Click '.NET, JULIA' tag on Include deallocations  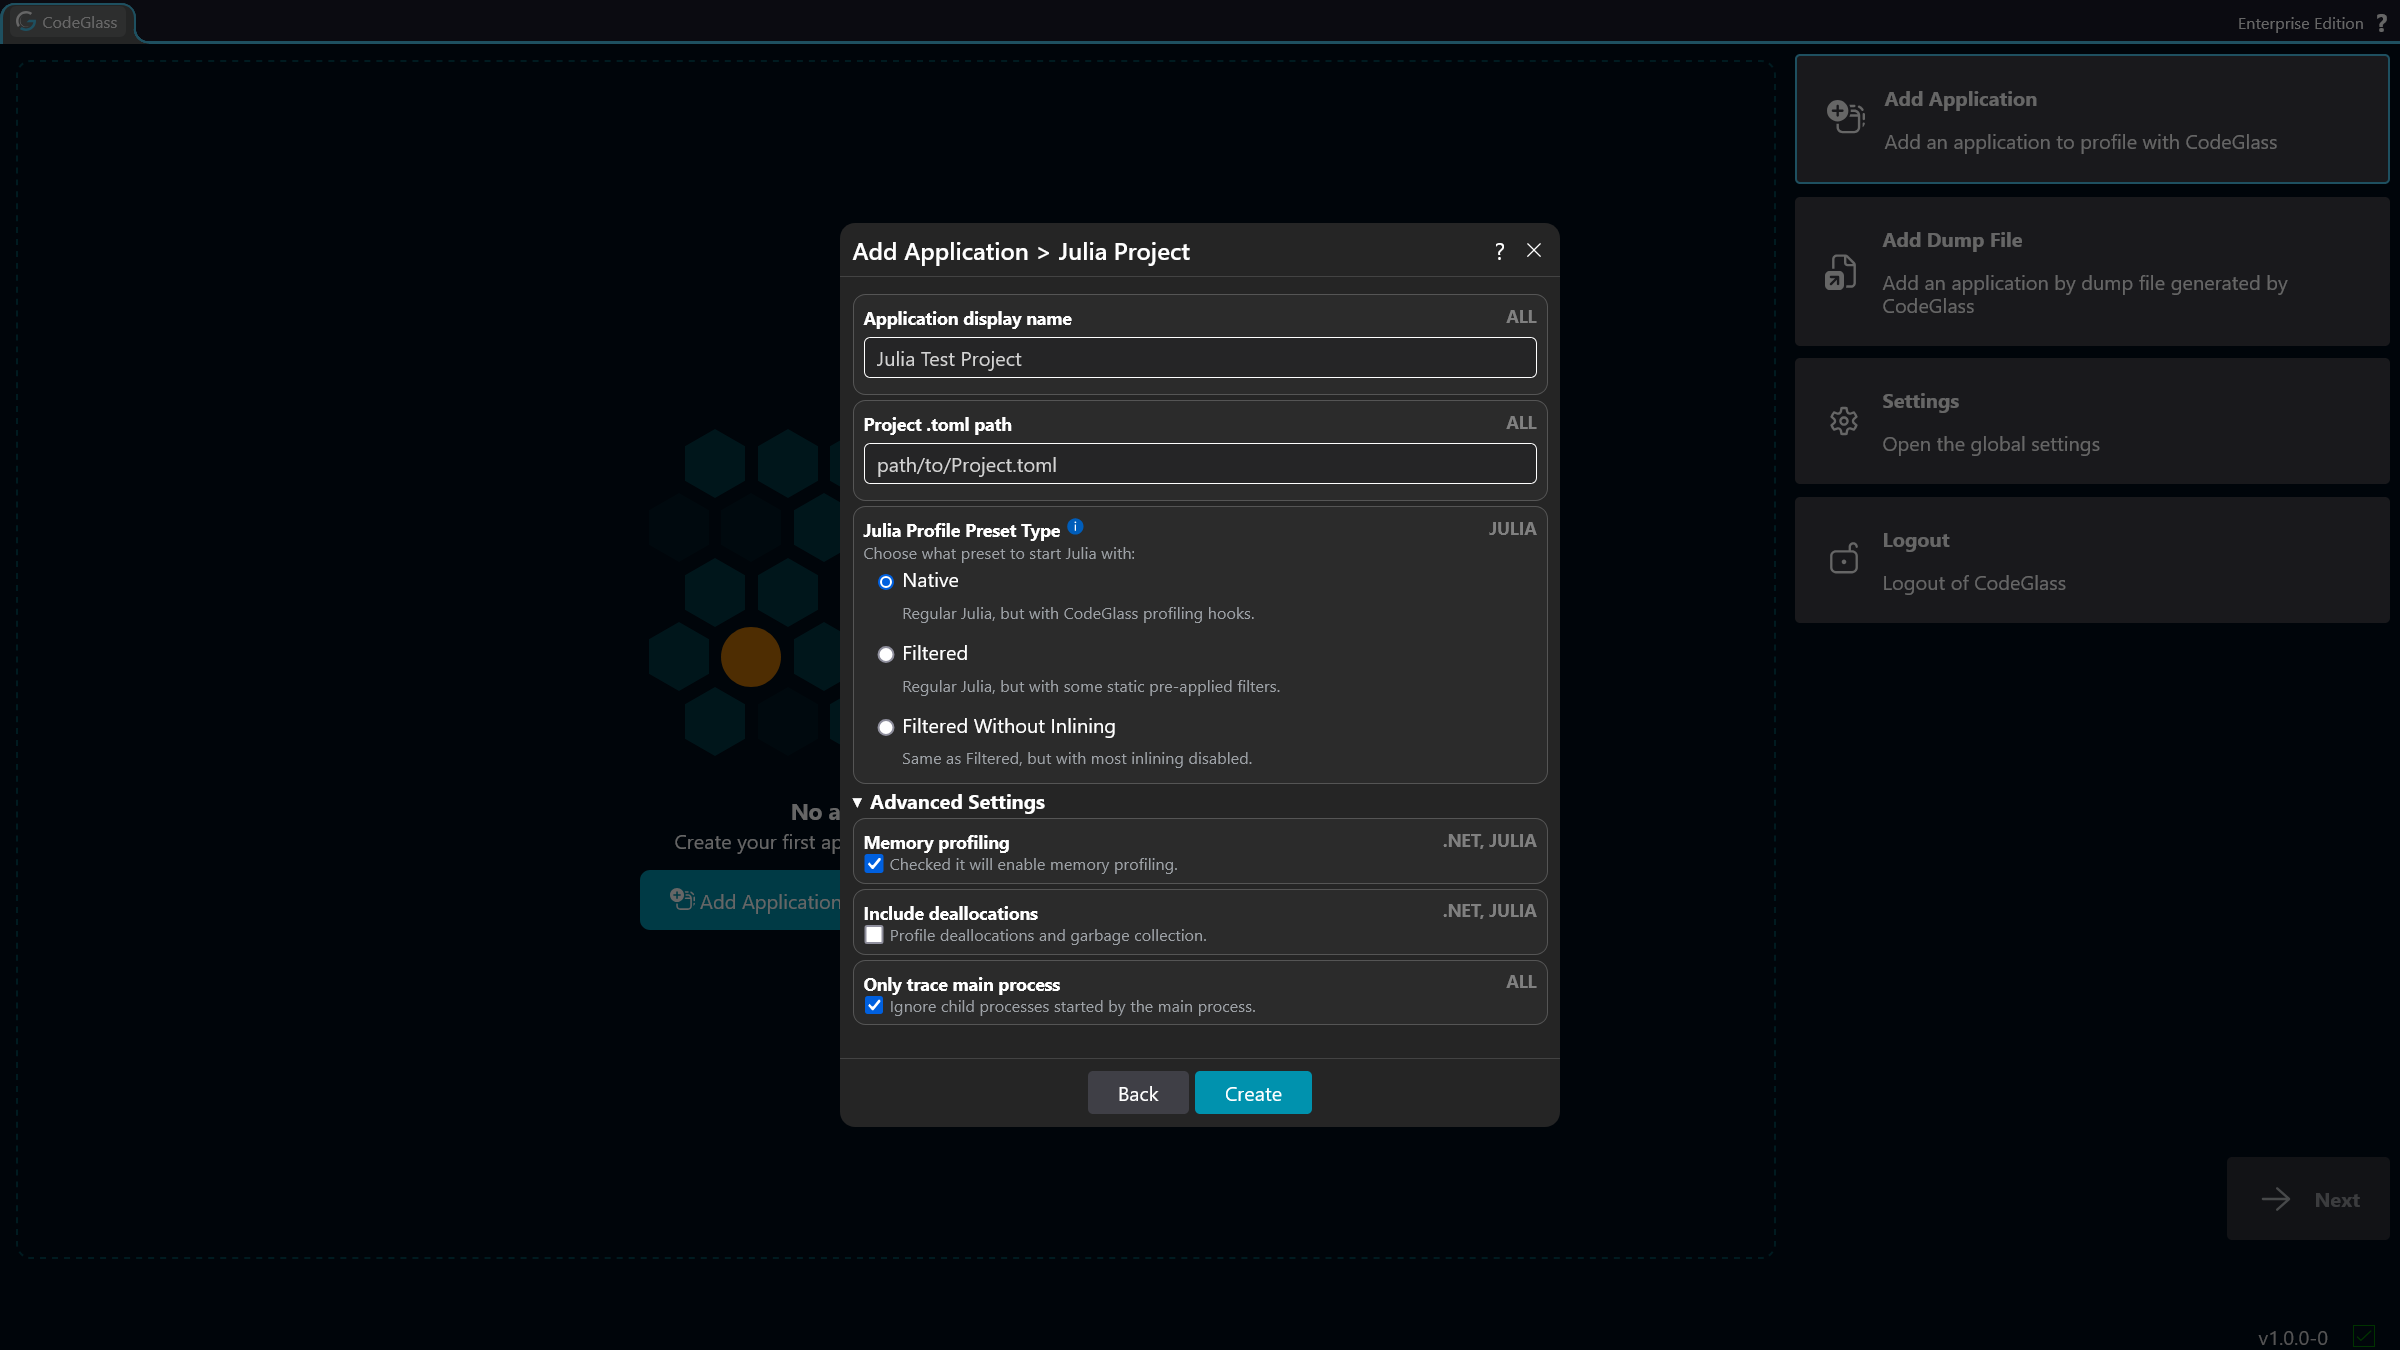[1489, 911]
